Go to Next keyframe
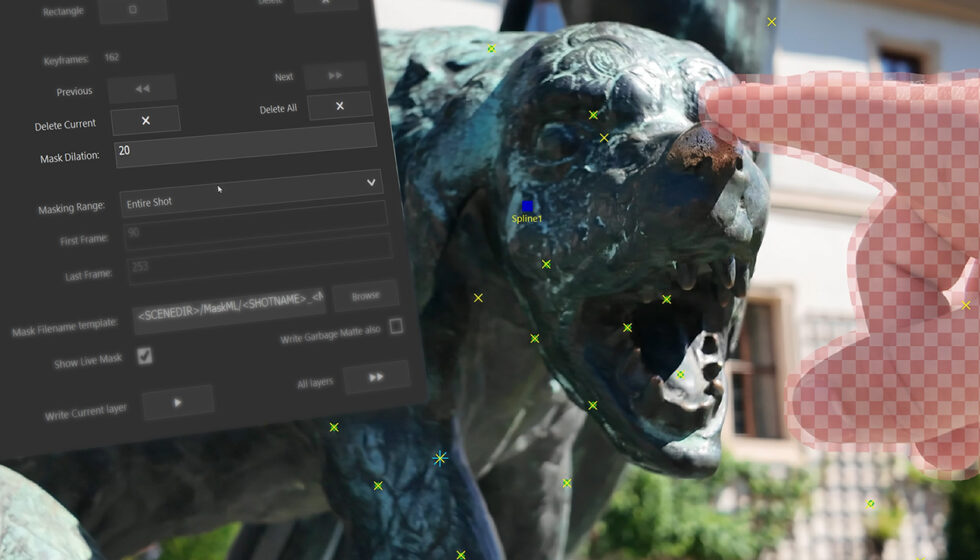Viewport: 980px width, 560px height. (336, 75)
